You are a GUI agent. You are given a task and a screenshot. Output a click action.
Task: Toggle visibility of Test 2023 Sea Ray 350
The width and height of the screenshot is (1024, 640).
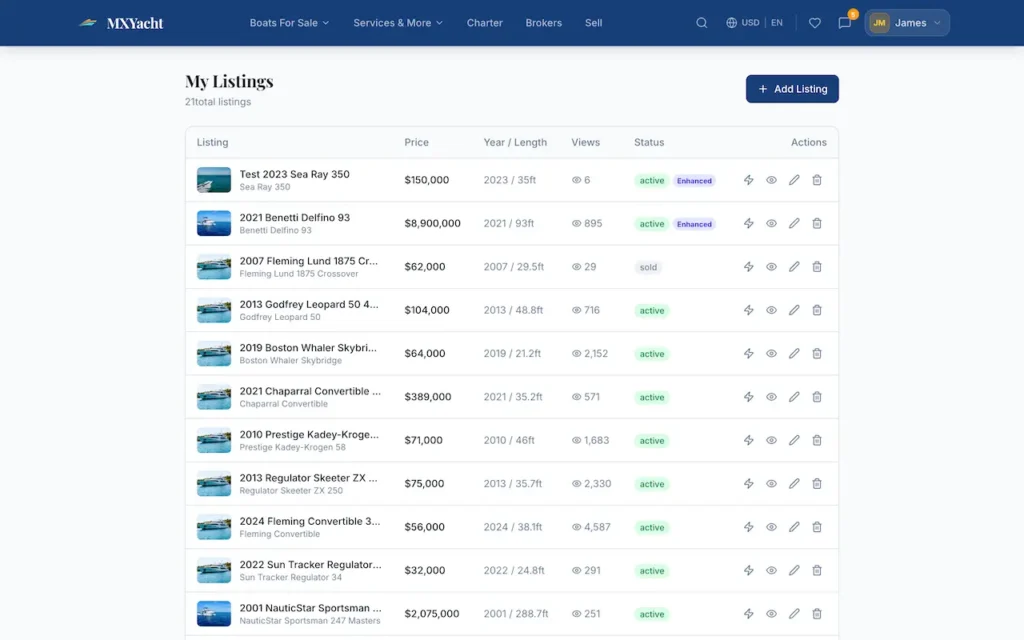[x=771, y=180]
